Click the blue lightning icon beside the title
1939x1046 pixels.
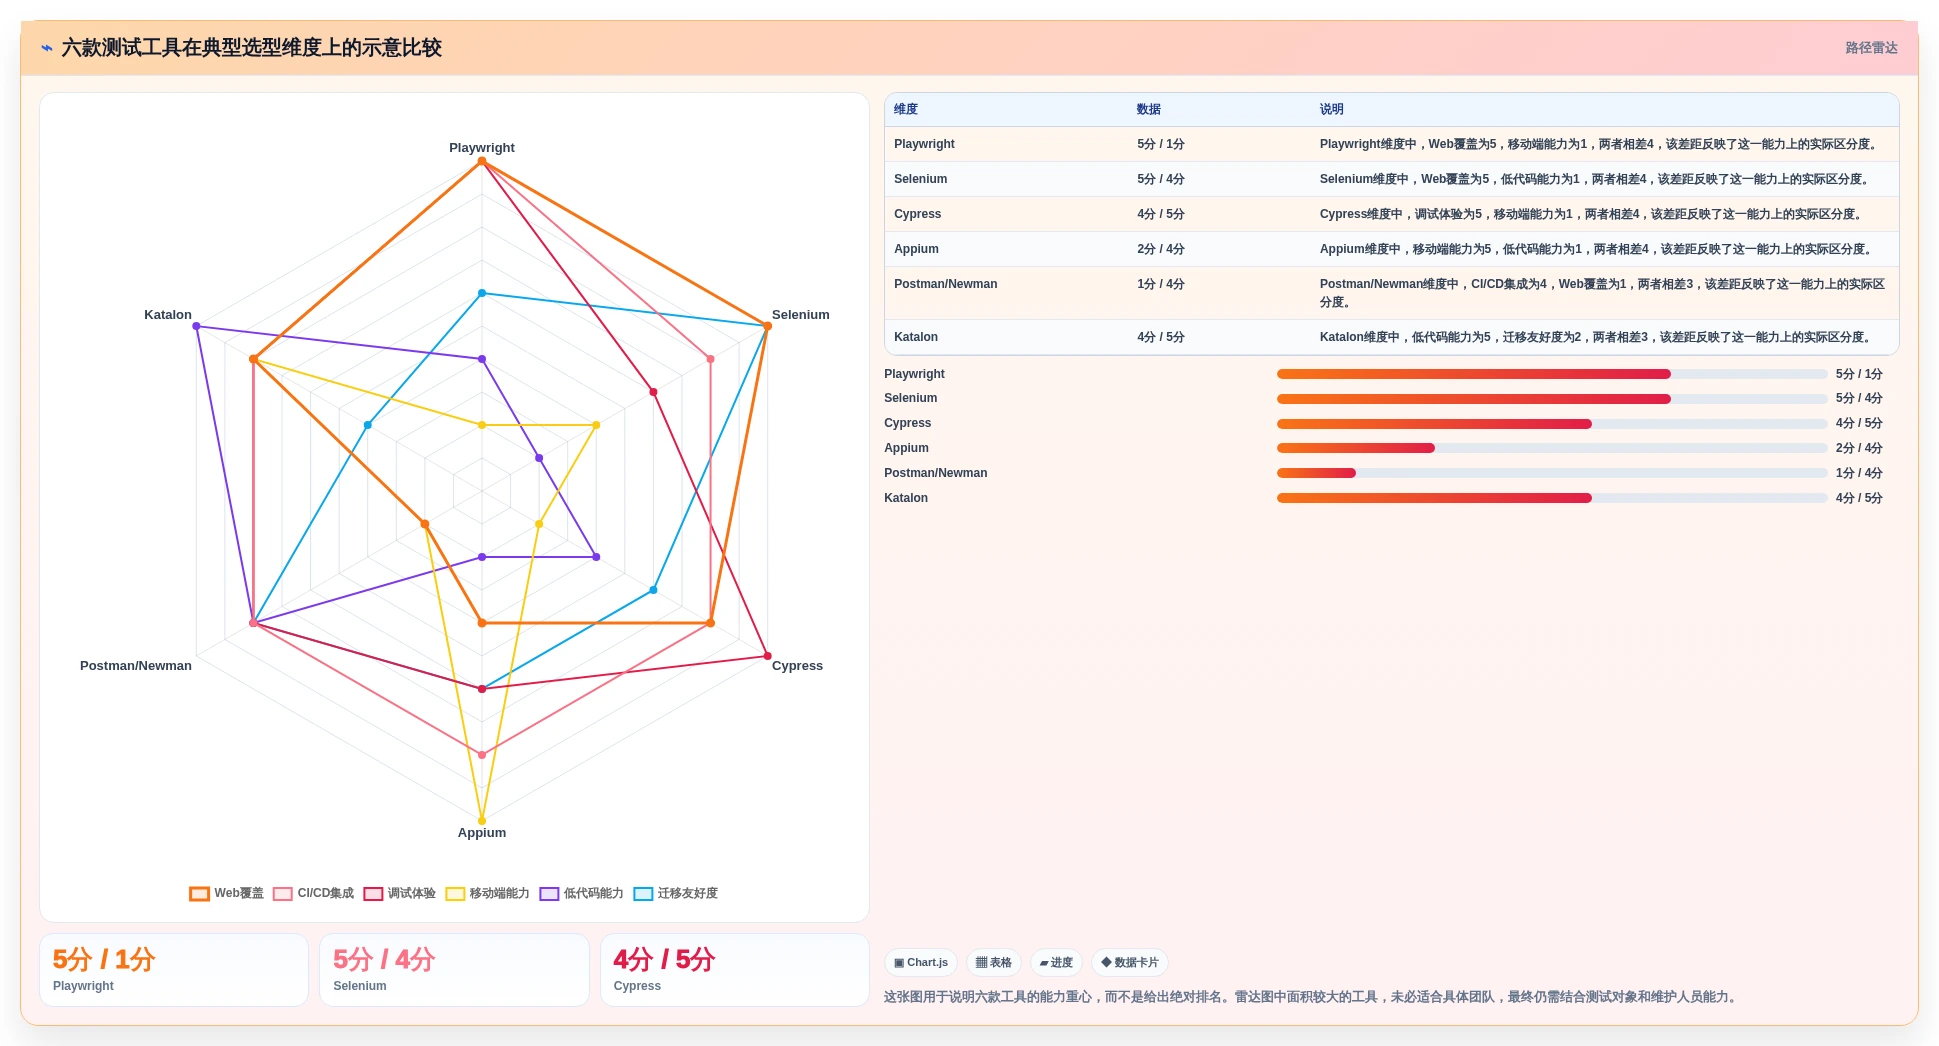(47, 48)
